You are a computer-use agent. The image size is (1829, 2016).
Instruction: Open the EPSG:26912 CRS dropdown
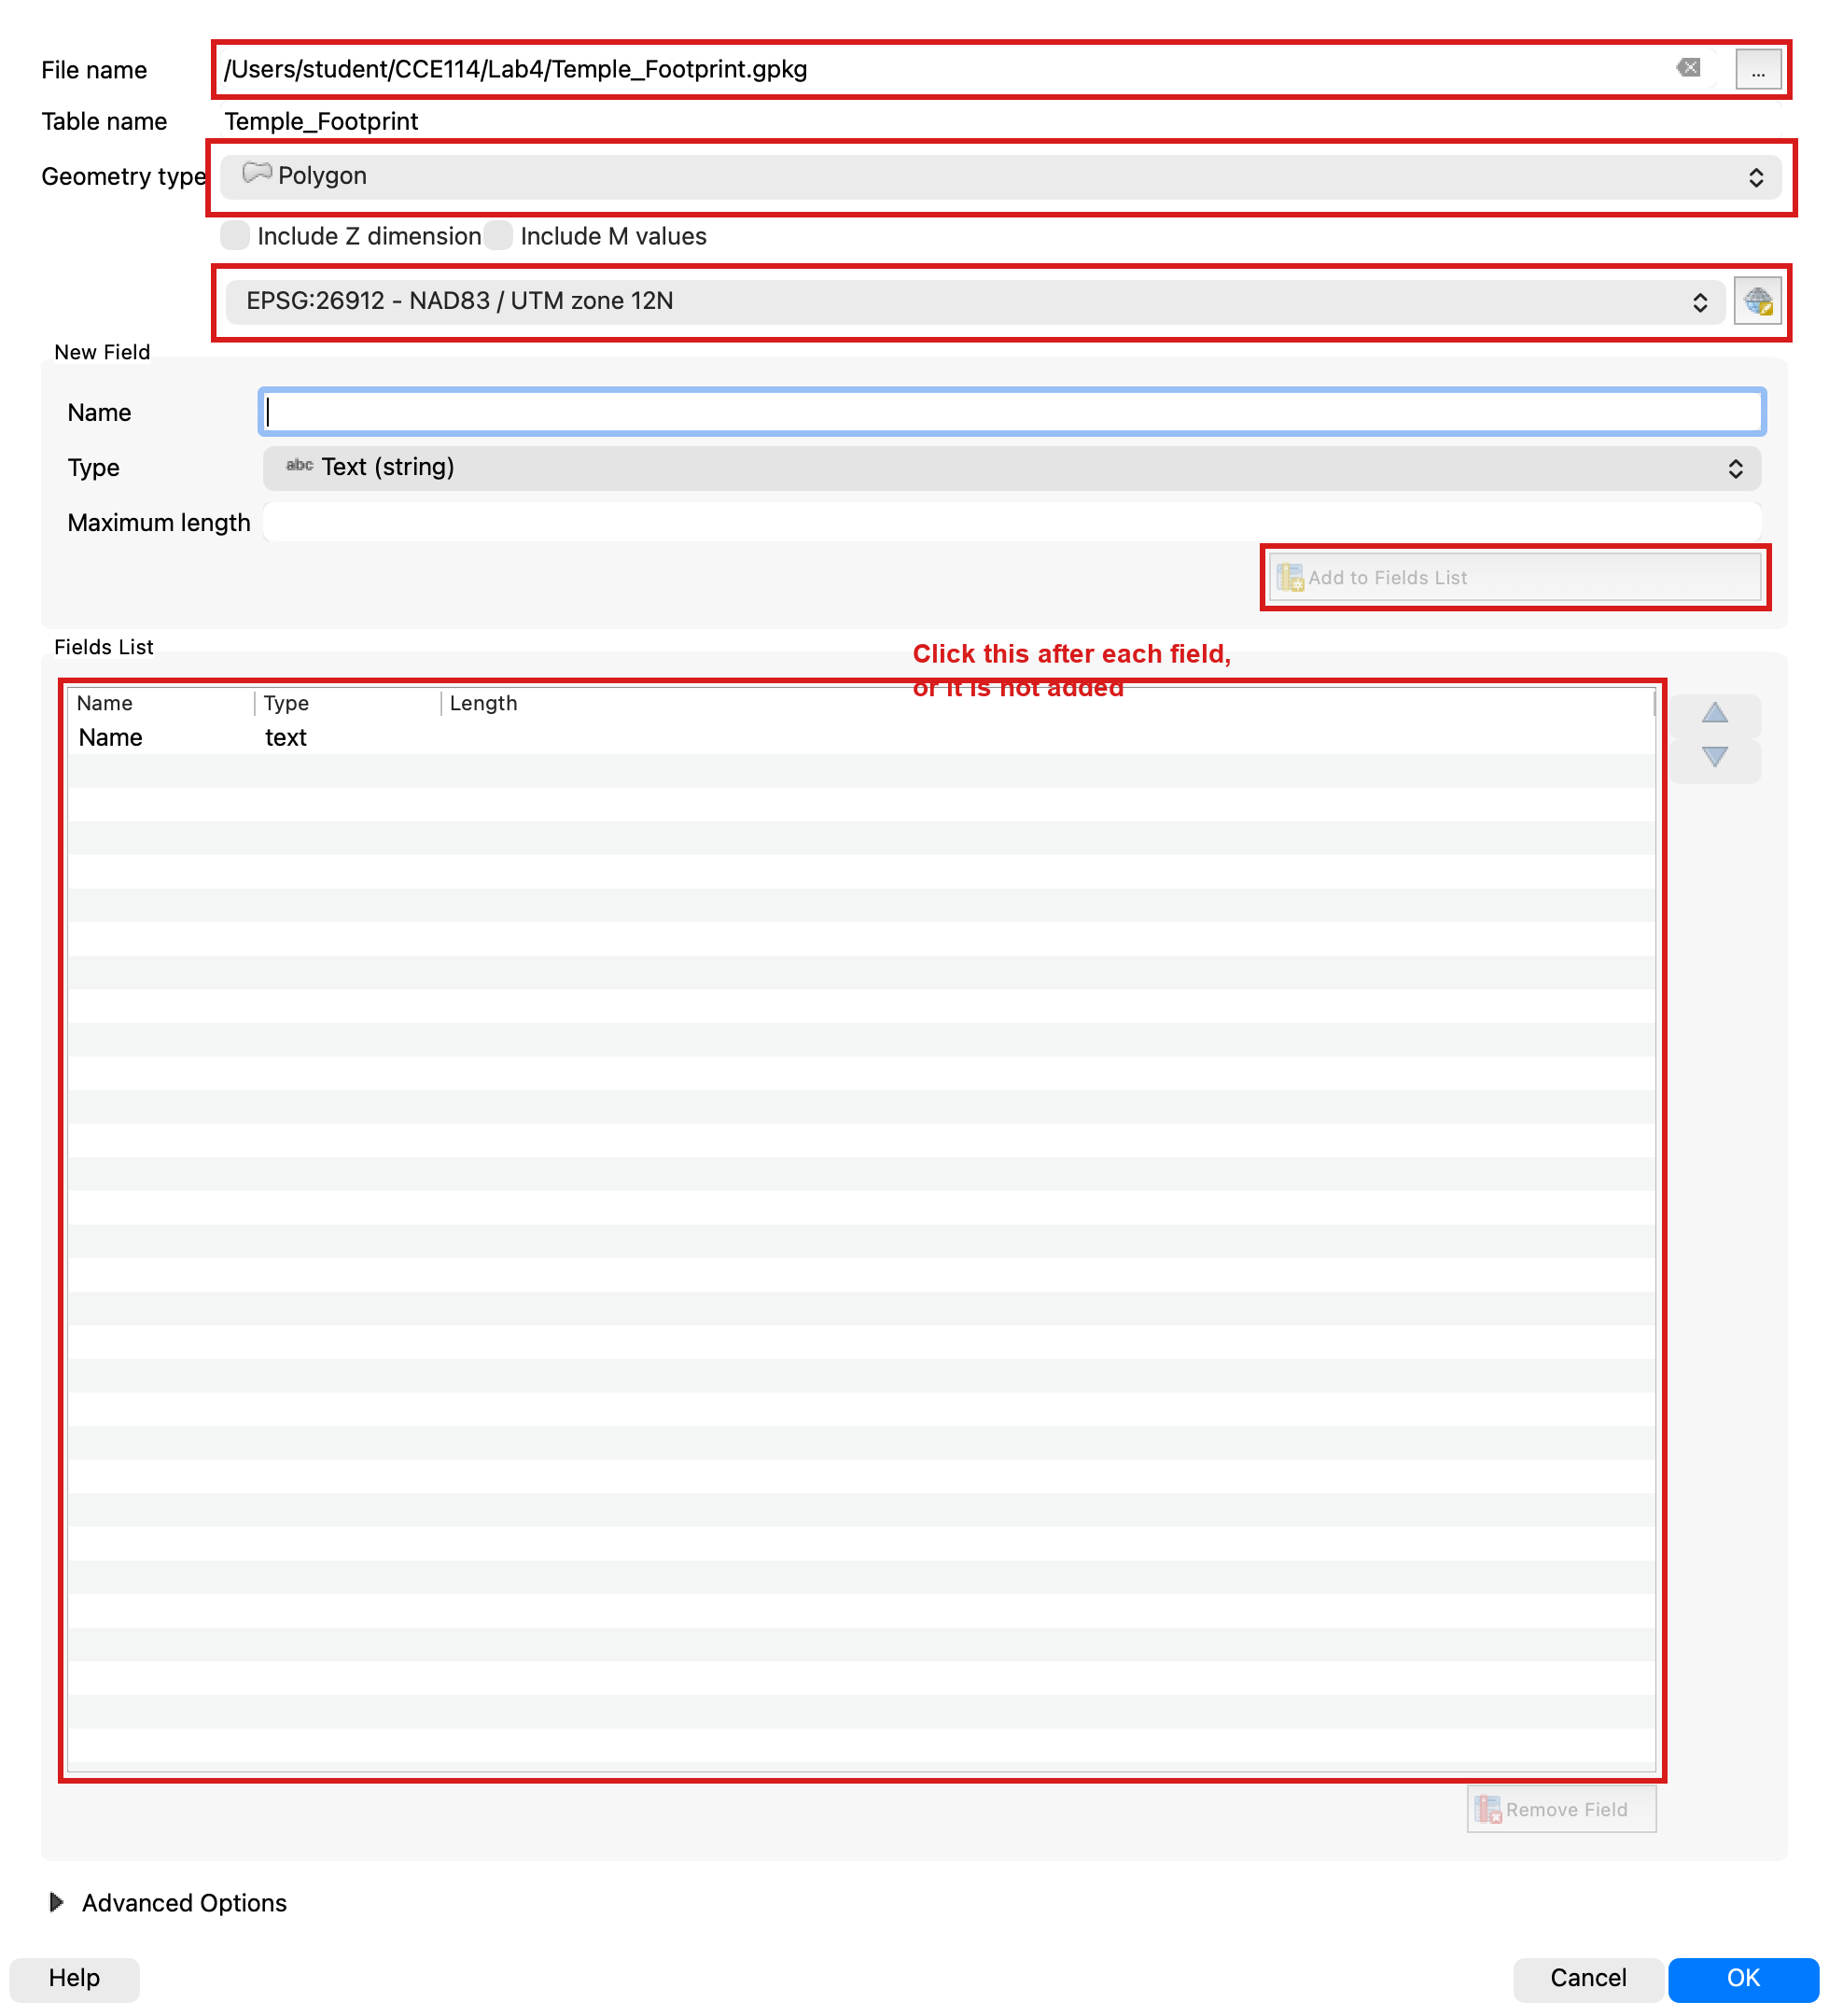tap(975, 301)
